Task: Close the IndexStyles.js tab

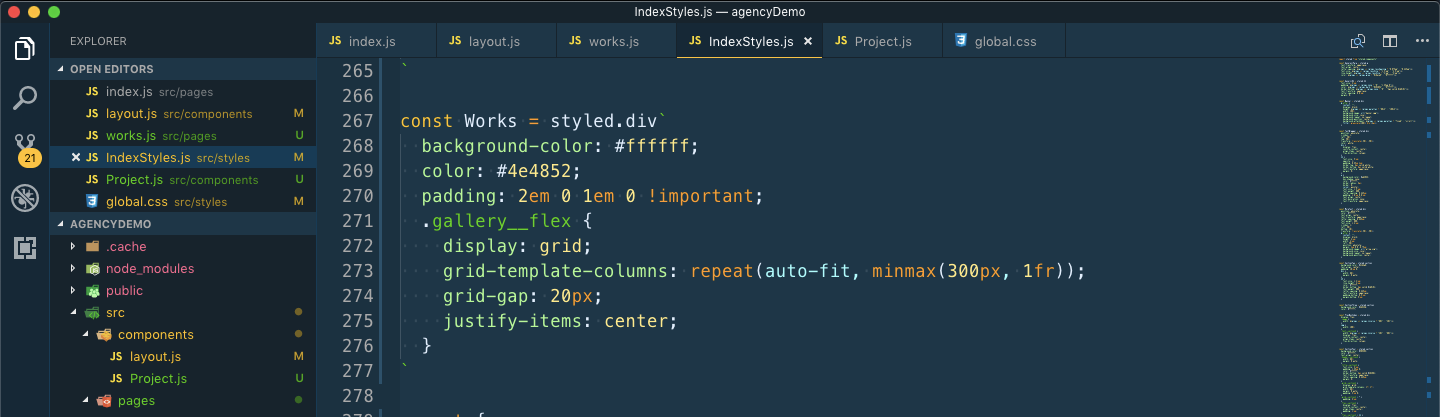Action: coord(808,42)
